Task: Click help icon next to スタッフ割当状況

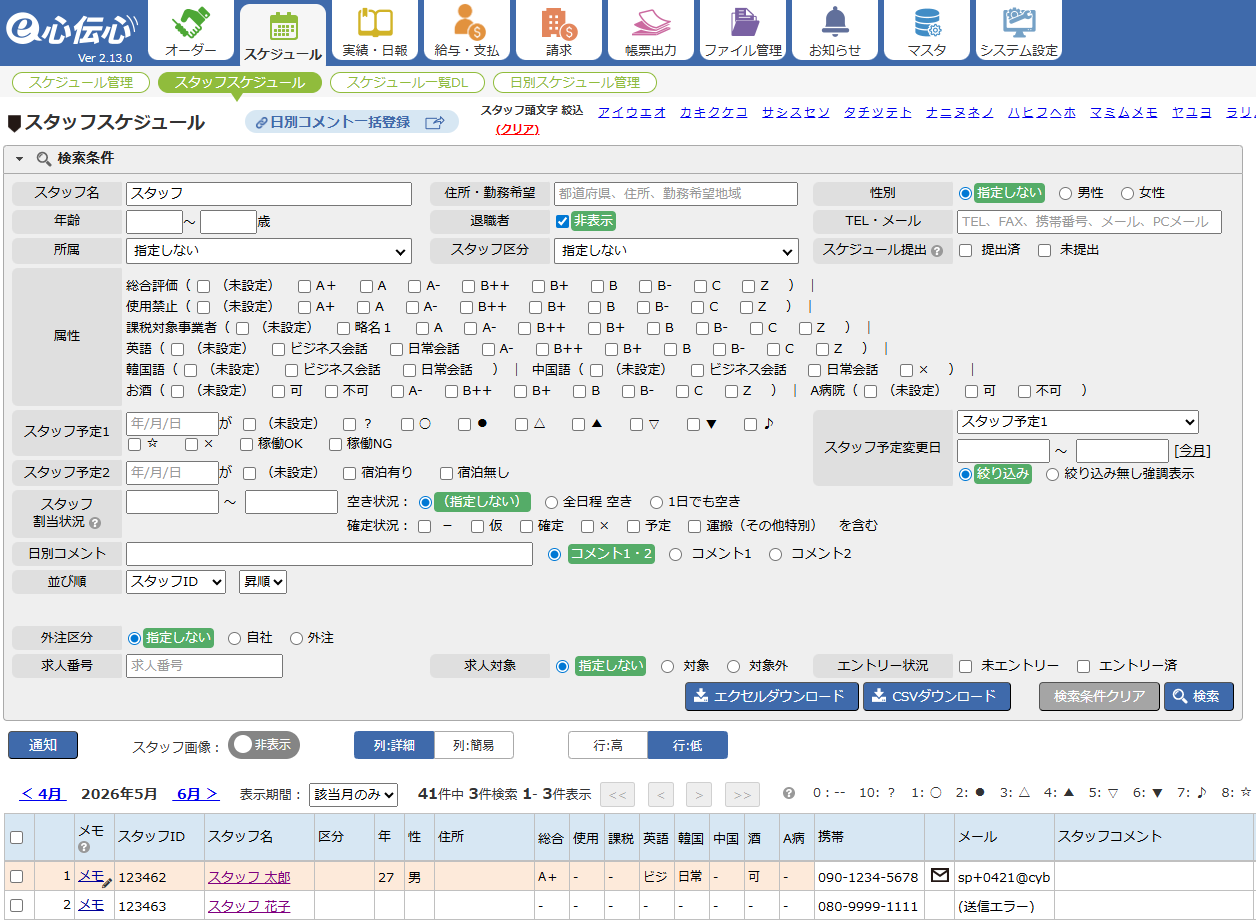Action: click(x=95, y=522)
